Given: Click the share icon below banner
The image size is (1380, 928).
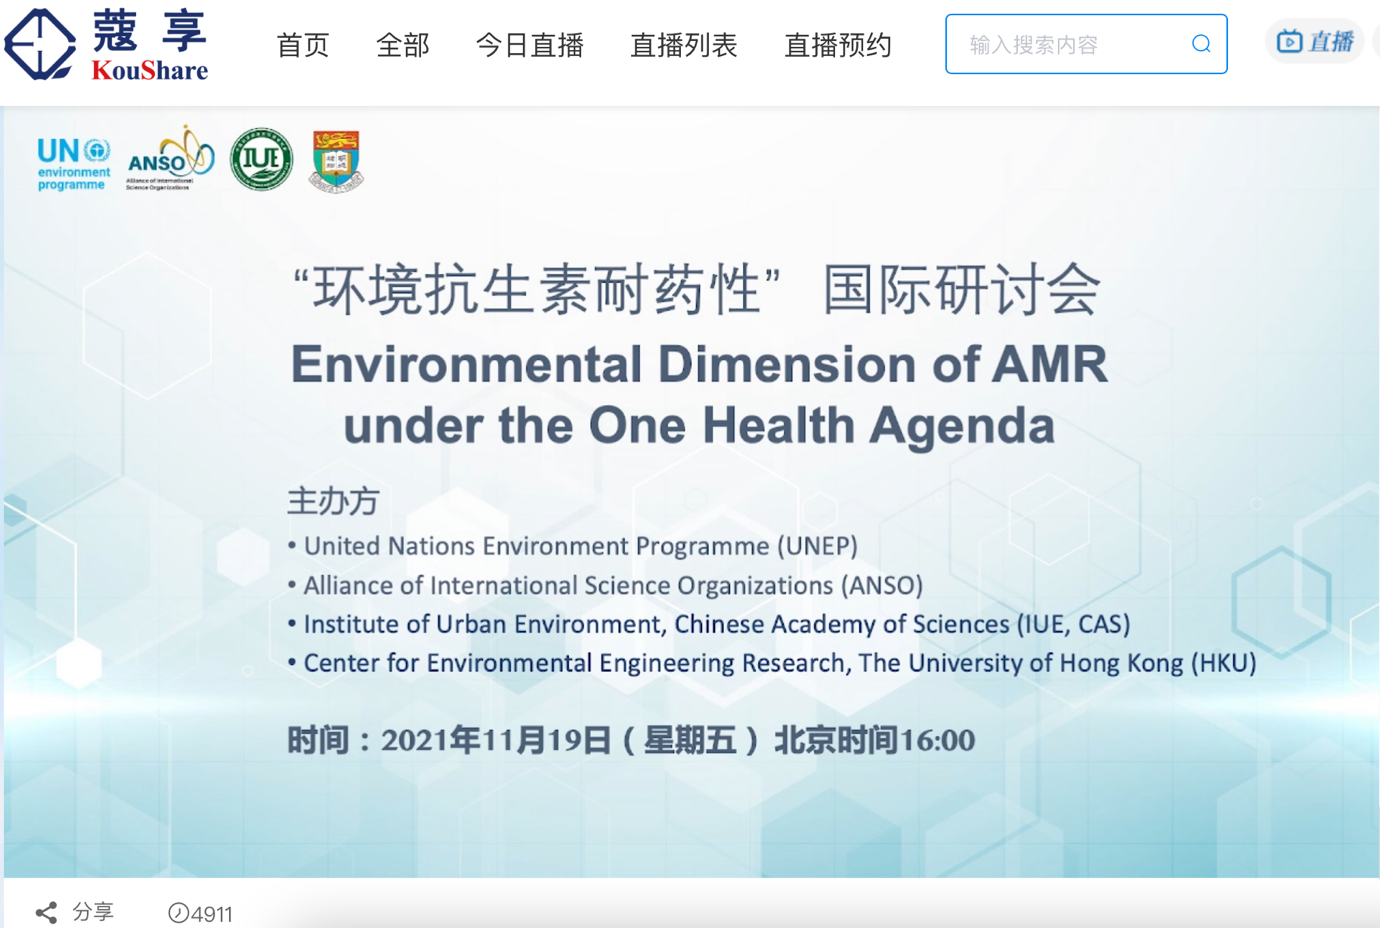Looking at the screenshot, I should click(46, 912).
